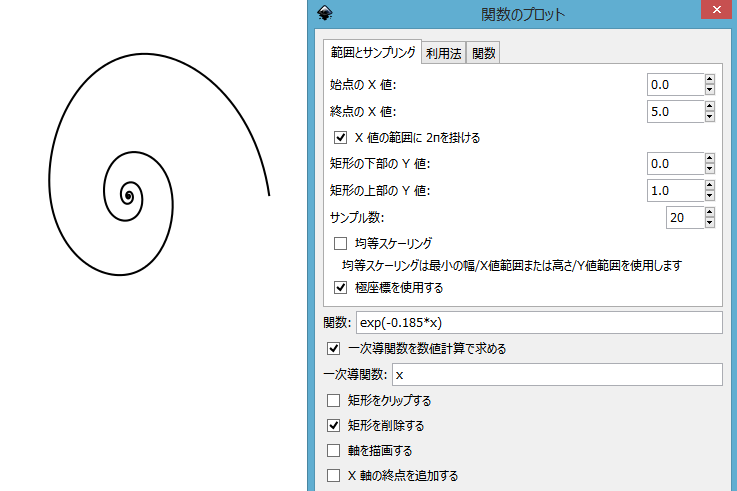
Task: Enable 矩形をクリップする option
Action: point(334,400)
